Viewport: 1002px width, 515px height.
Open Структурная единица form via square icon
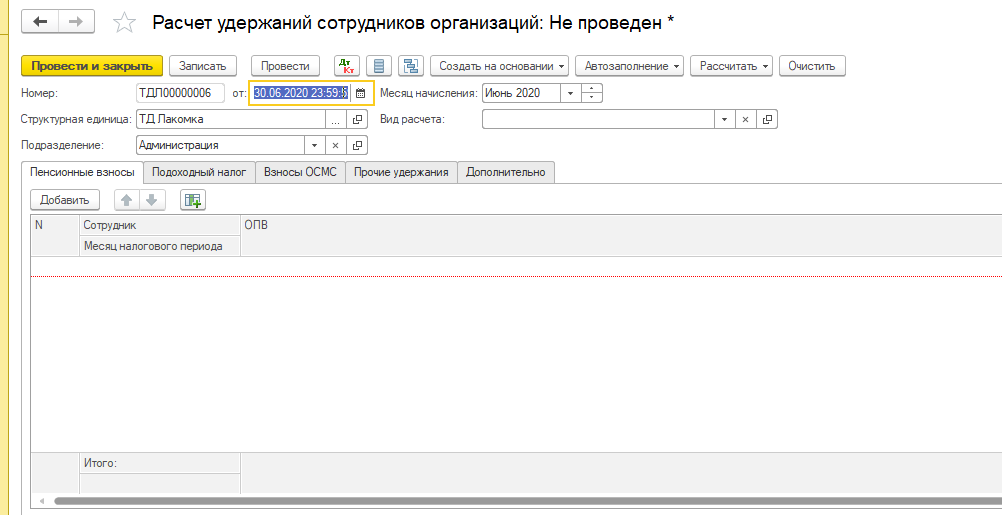[357, 119]
